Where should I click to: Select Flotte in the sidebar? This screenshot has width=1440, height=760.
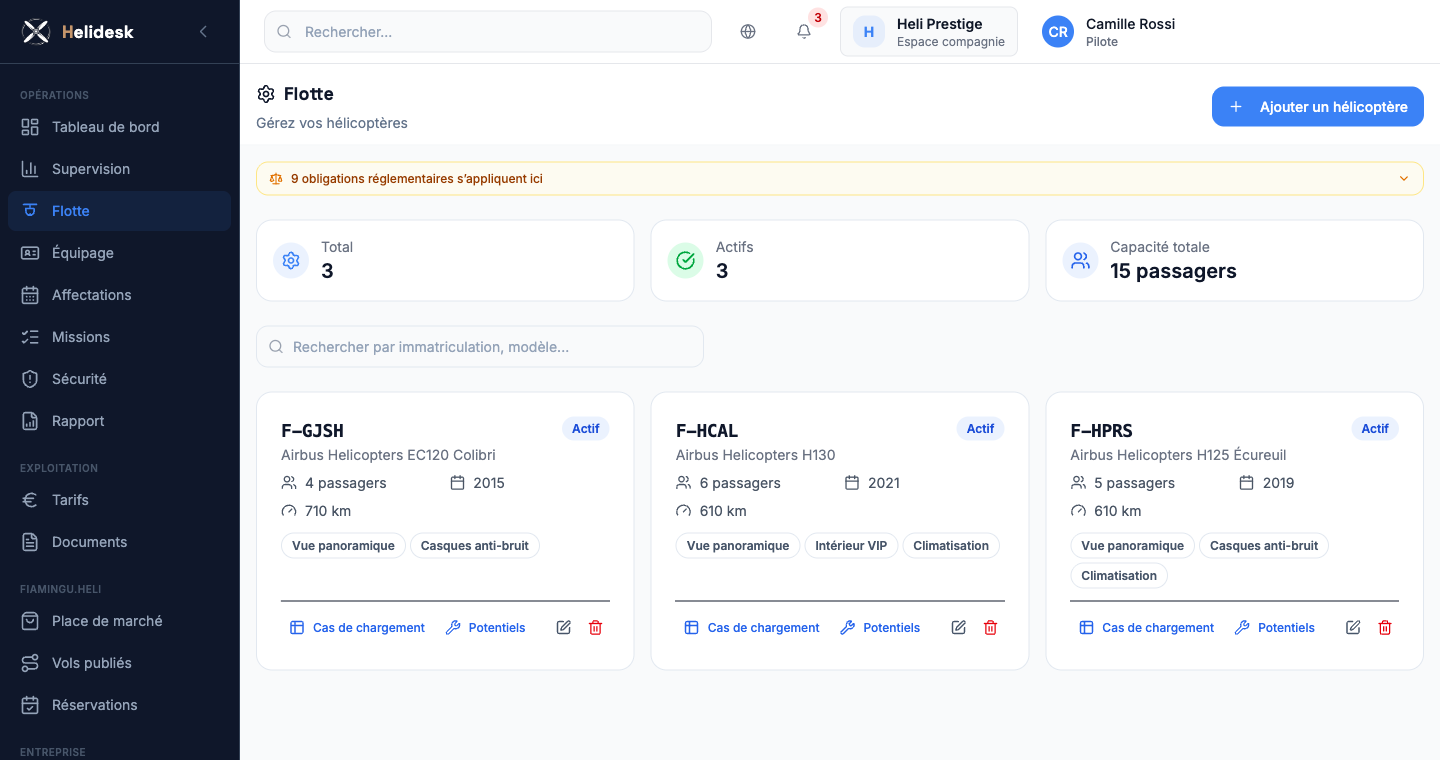119,211
